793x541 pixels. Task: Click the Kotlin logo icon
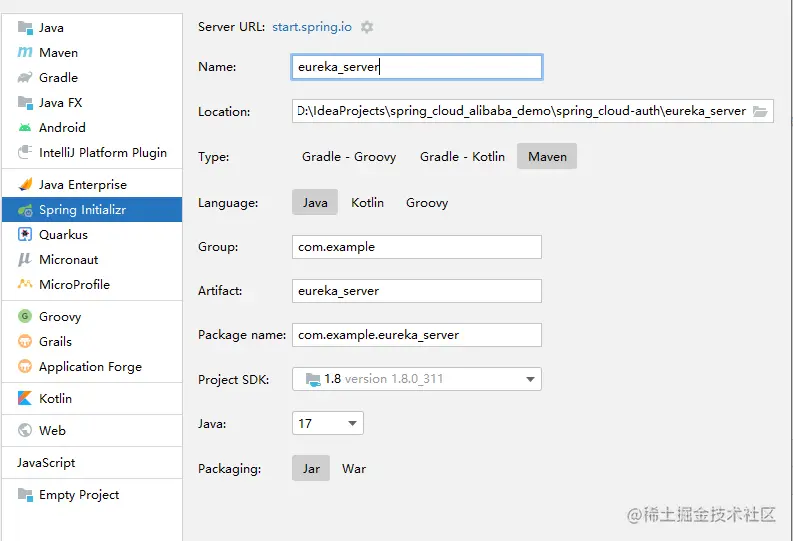point(25,398)
